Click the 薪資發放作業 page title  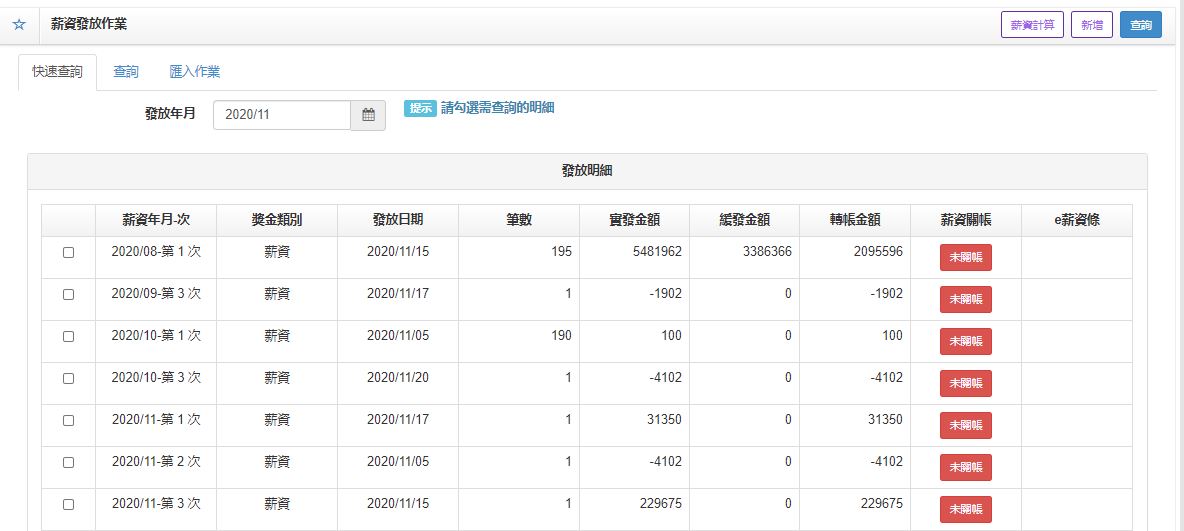(x=89, y=24)
